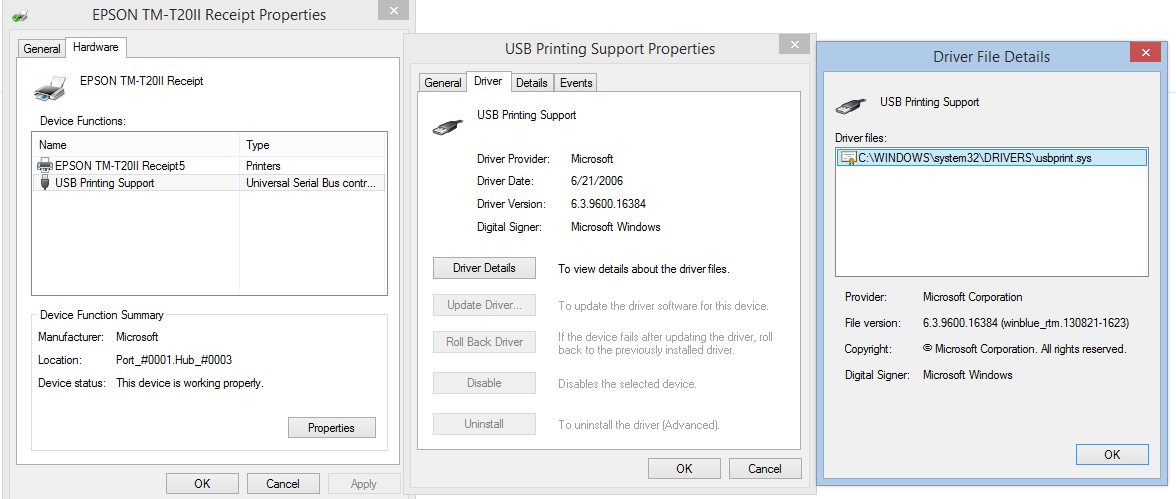
Task: Confirm OK in EPSON Receipt Properties window
Action: (x=202, y=483)
